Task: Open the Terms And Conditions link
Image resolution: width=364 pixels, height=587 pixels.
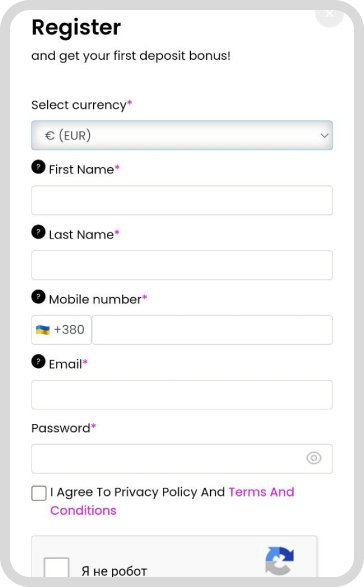Action: tap(172, 501)
